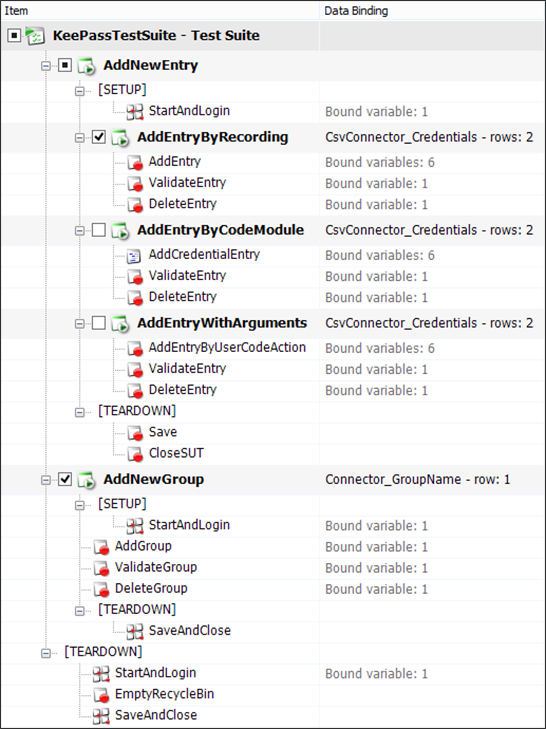Click the AddCredentialEntry code module icon
546x729 pixels.
click(134, 255)
